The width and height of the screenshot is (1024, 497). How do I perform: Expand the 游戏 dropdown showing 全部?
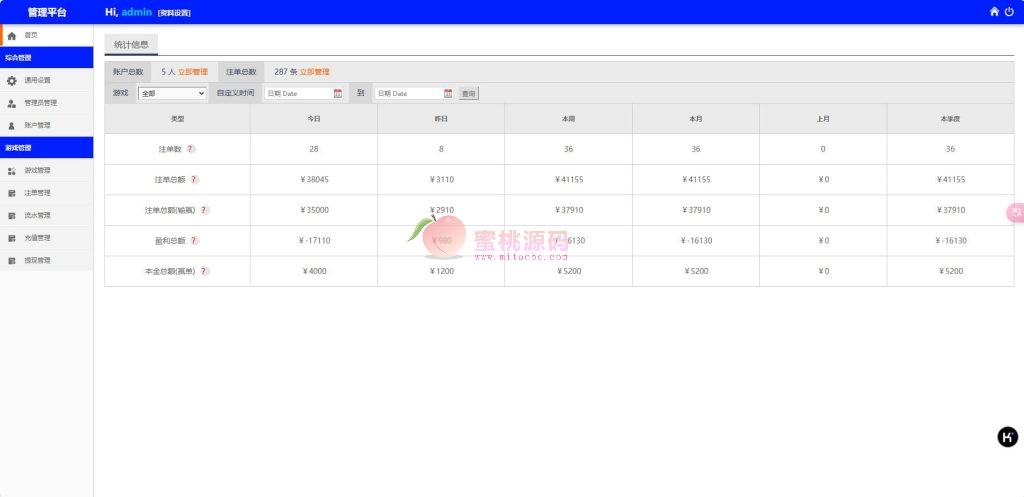172,93
